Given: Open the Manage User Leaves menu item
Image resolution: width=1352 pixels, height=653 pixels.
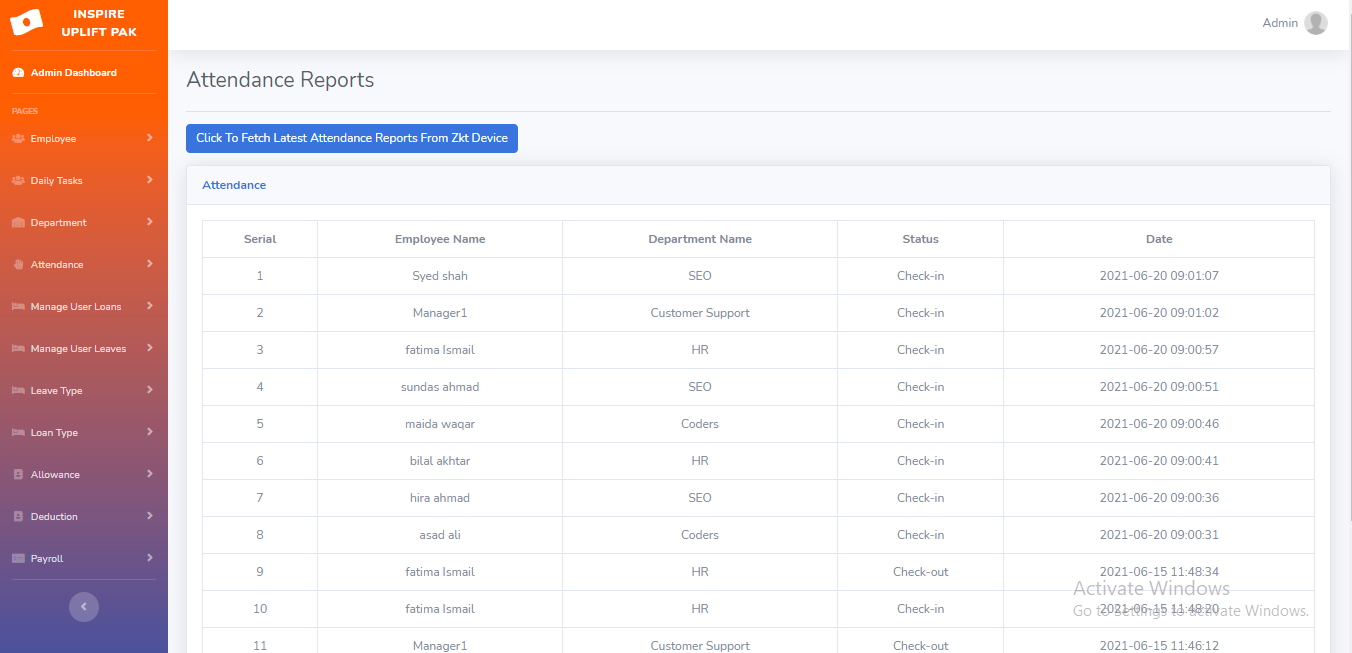Looking at the screenshot, I should [x=78, y=349].
